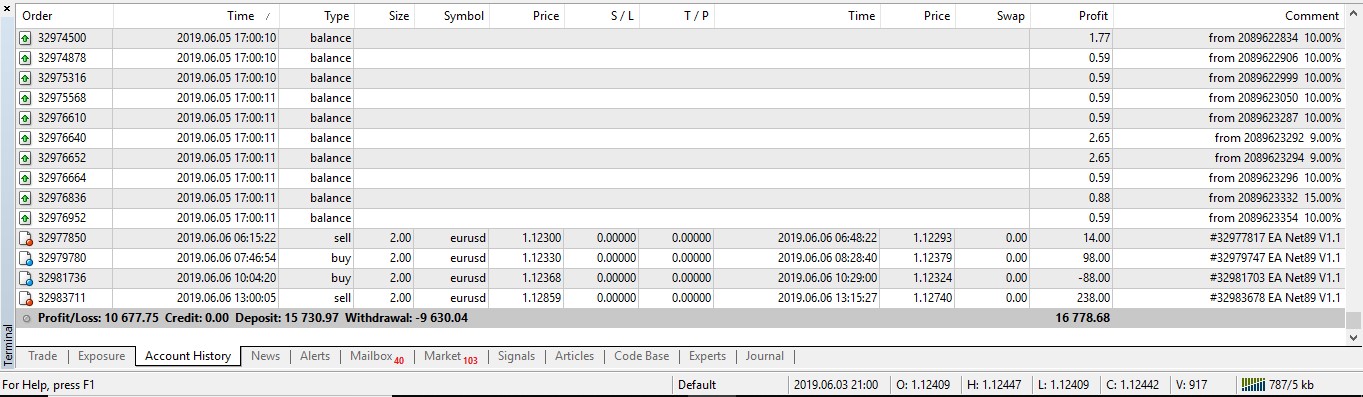Screen dimensions: 1363x397
Task: Click the 1.12859 open price cell
Action: (541, 298)
